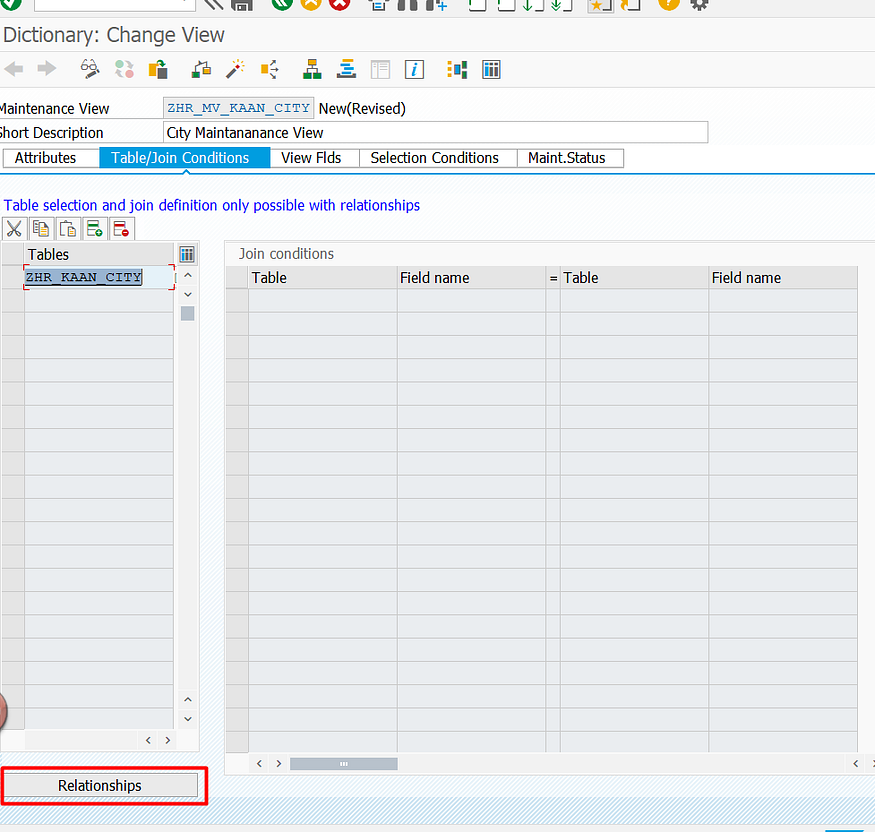The image size is (875, 832).
Task: Open Tables column configuration icon
Action: (x=187, y=254)
